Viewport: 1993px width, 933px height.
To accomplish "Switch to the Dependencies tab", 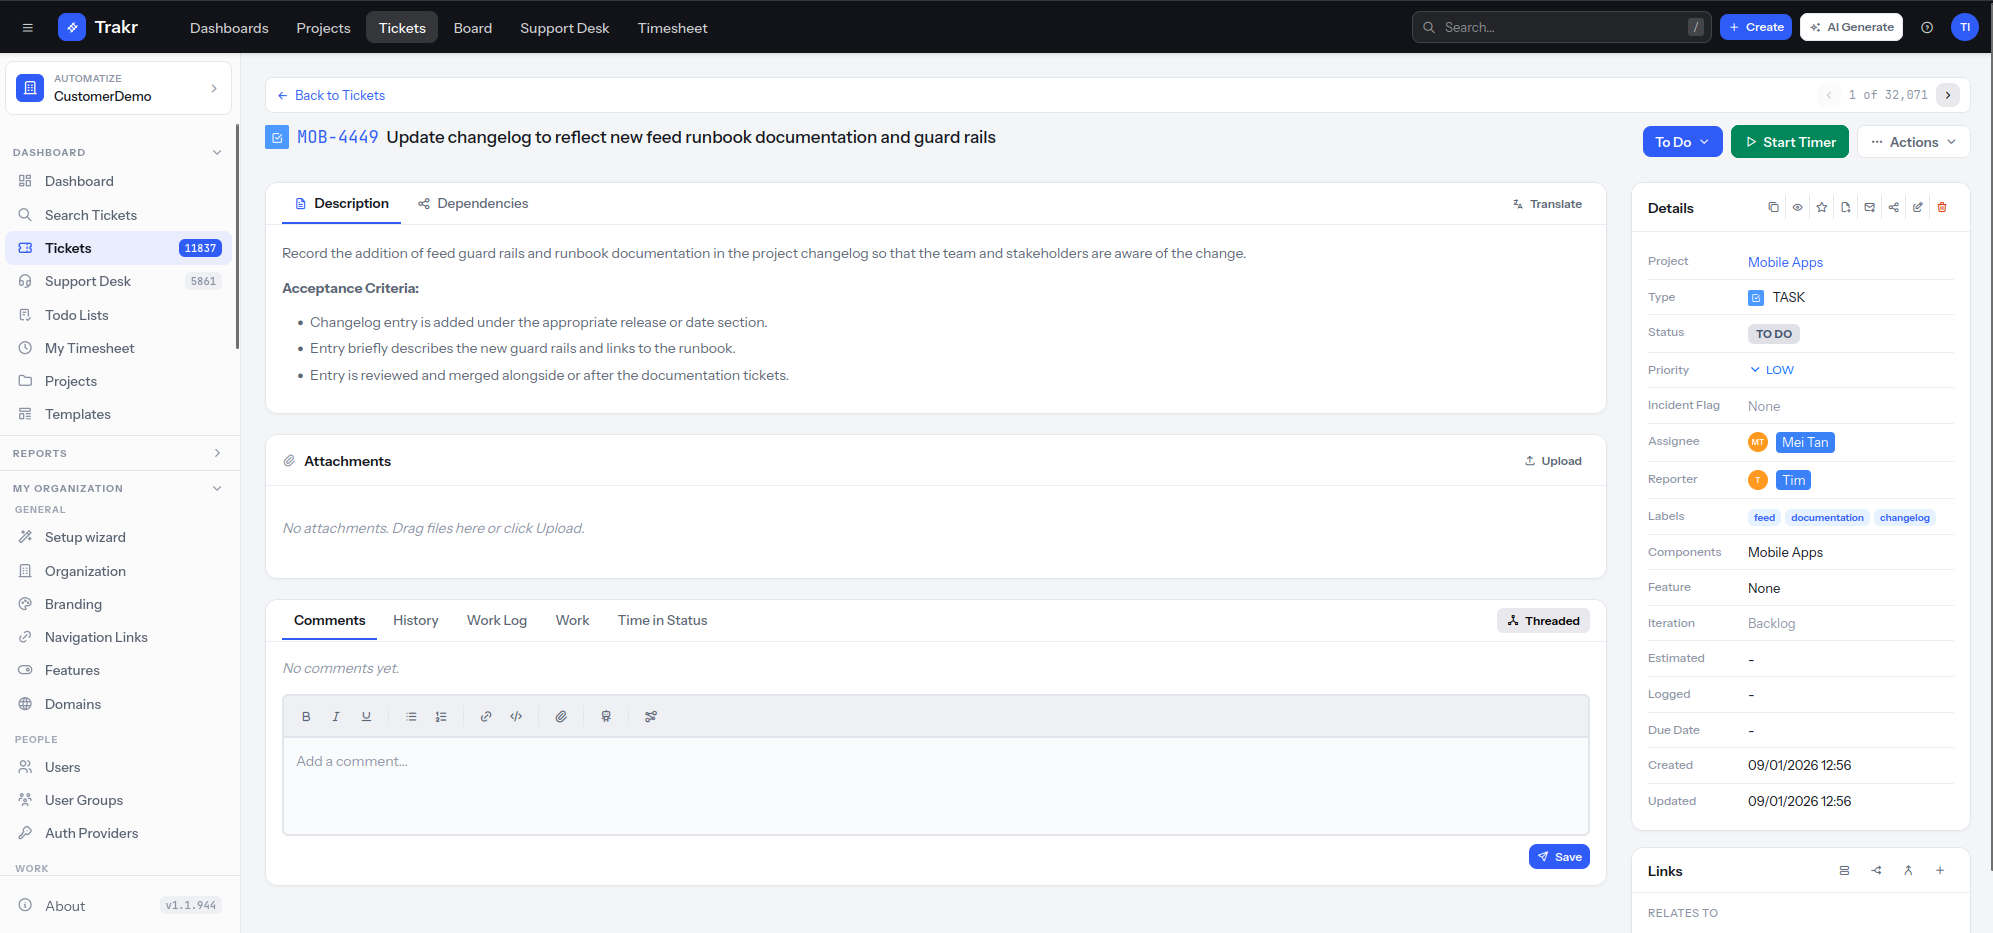I will (473, 203).
